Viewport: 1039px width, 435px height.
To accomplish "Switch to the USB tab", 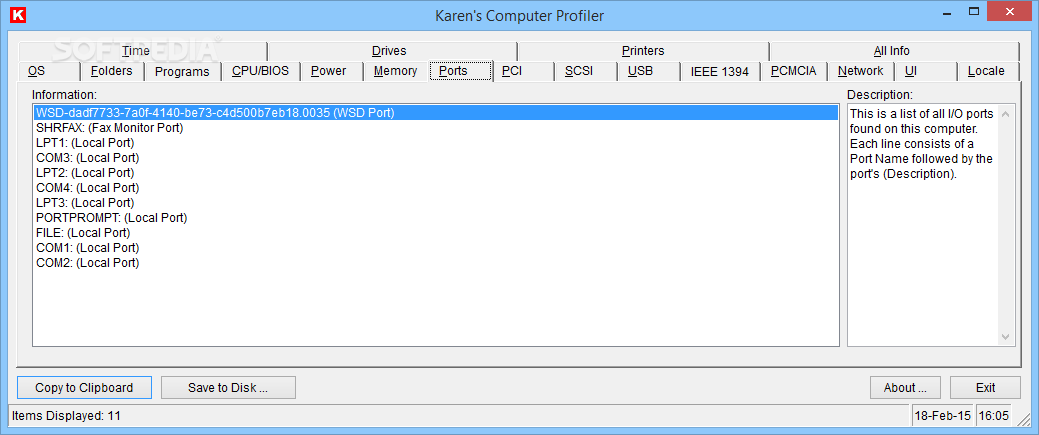I will point(648,71).
